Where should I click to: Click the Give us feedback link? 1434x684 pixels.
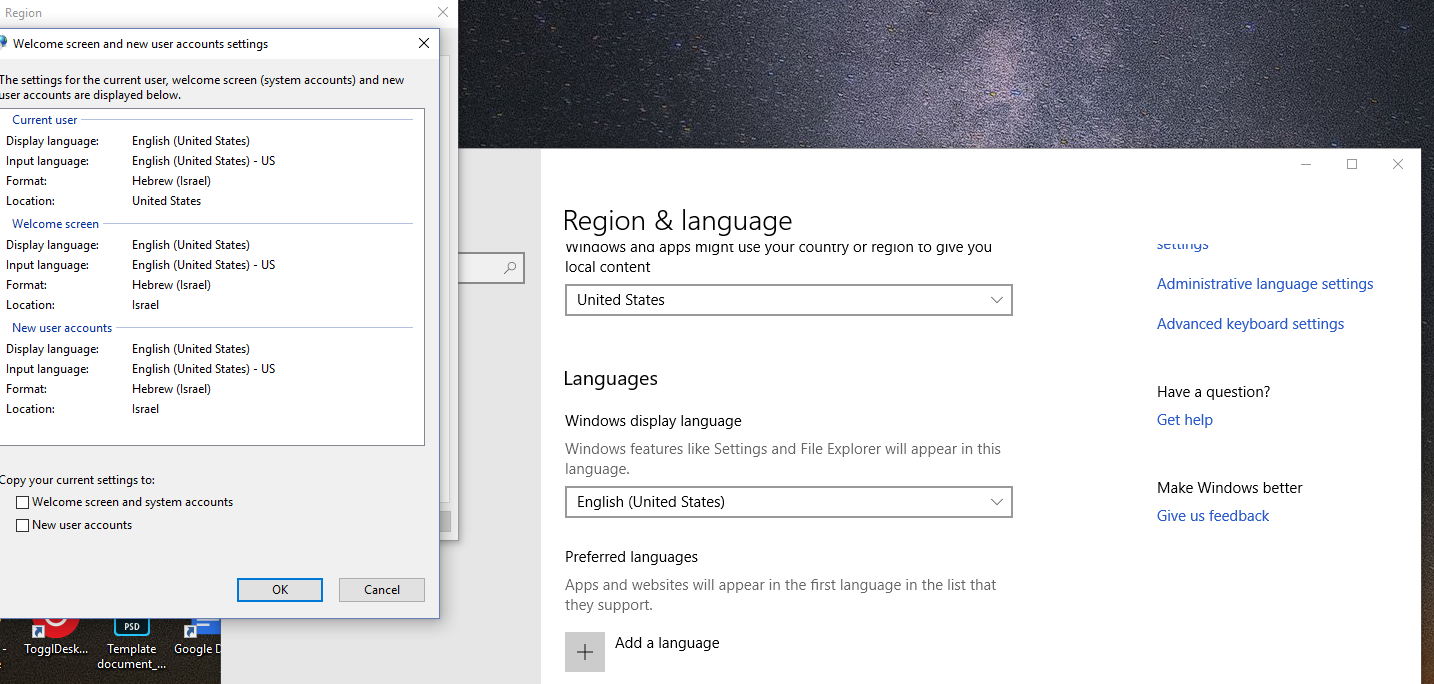(x=1212, y=516)
